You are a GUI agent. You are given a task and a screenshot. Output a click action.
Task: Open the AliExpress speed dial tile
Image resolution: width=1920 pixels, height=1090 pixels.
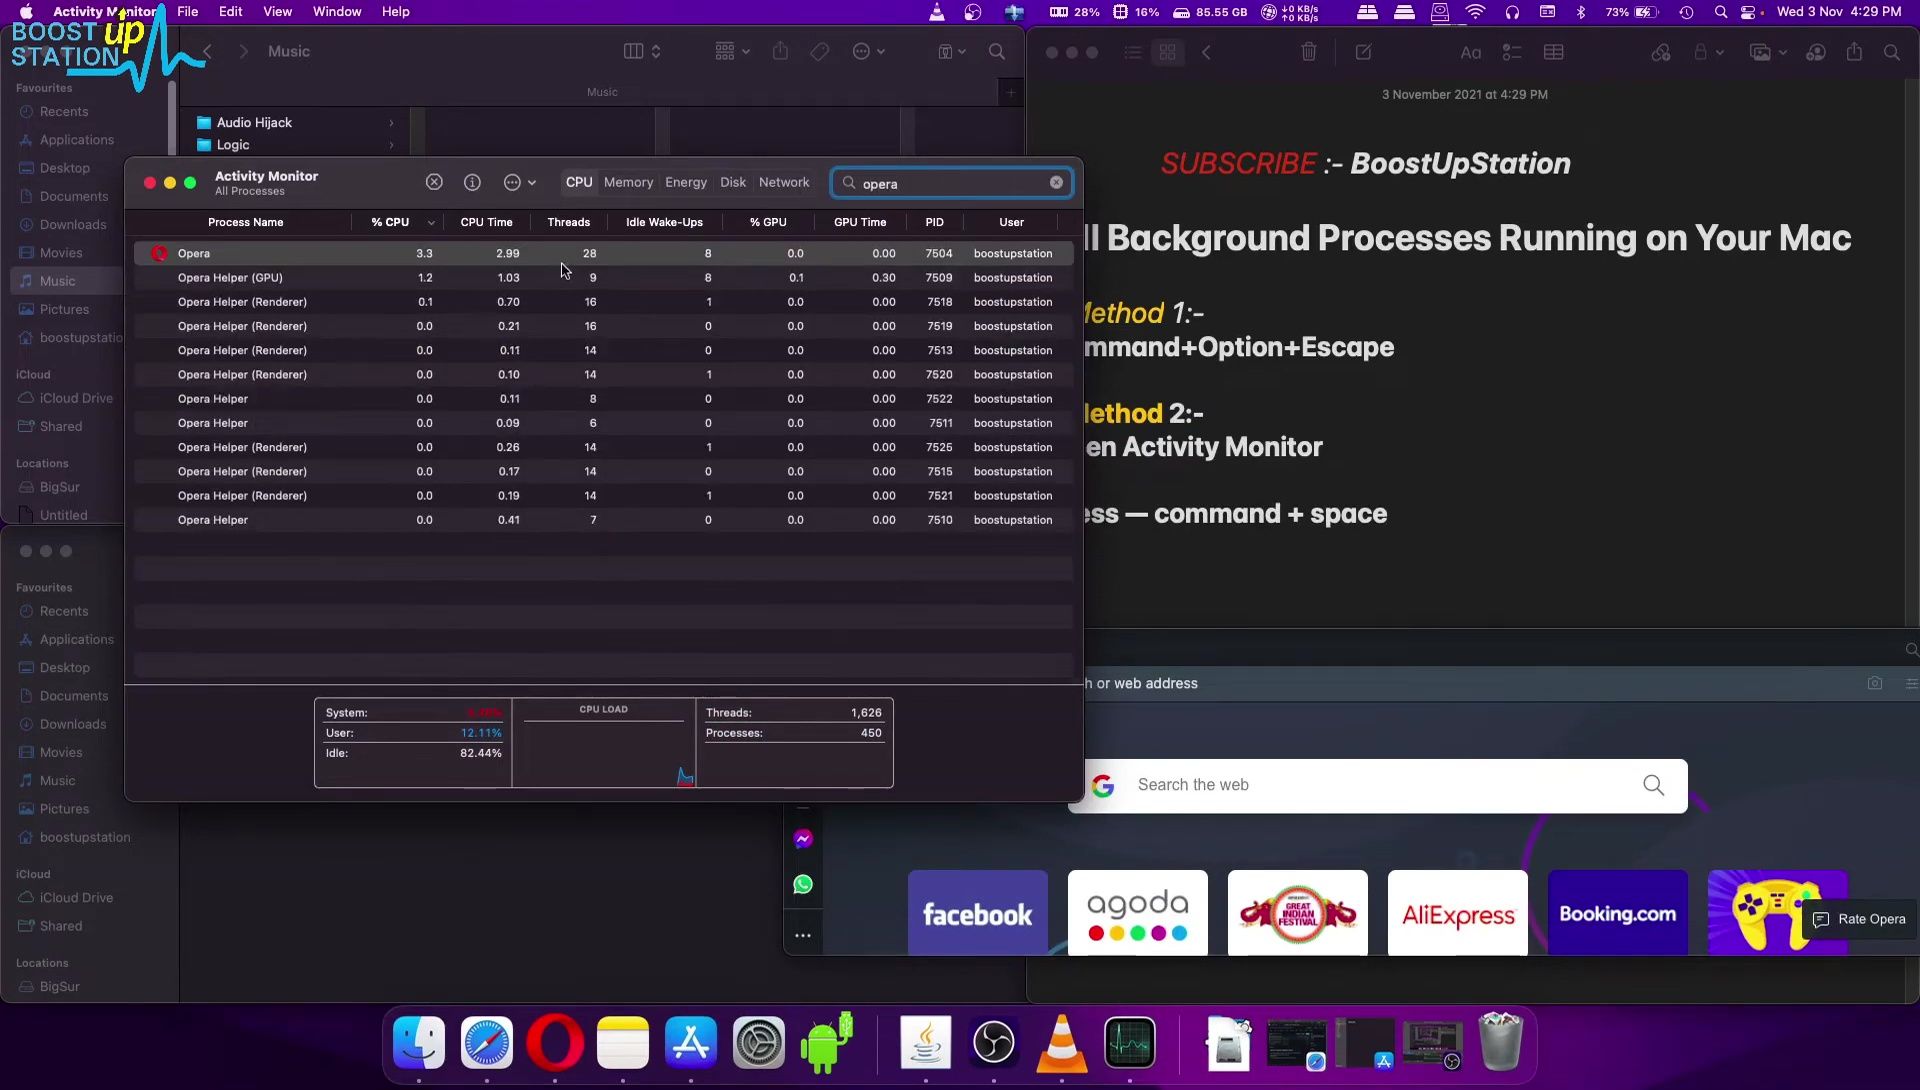point(1458,913)
